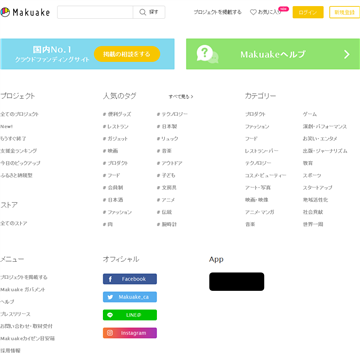
Task: Open ファッション category under カテゴリー
Action: pos(257,127)
